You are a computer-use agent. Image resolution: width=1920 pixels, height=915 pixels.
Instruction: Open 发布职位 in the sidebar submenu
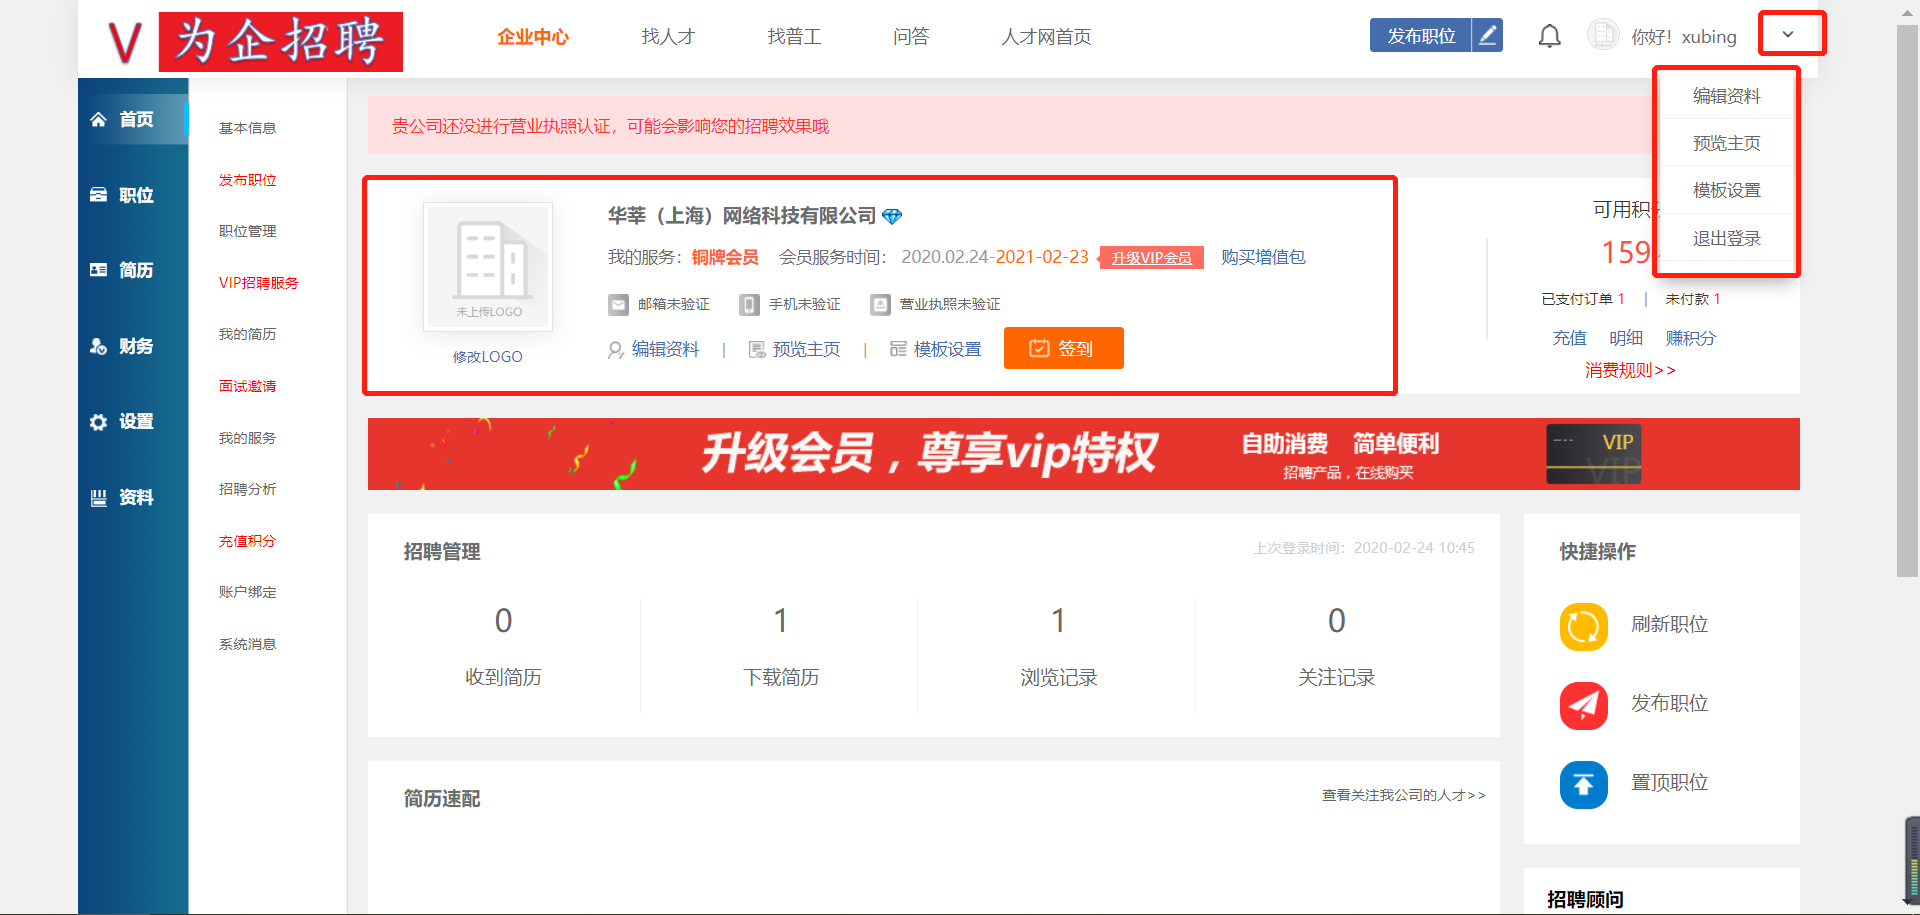click(248, 180)
